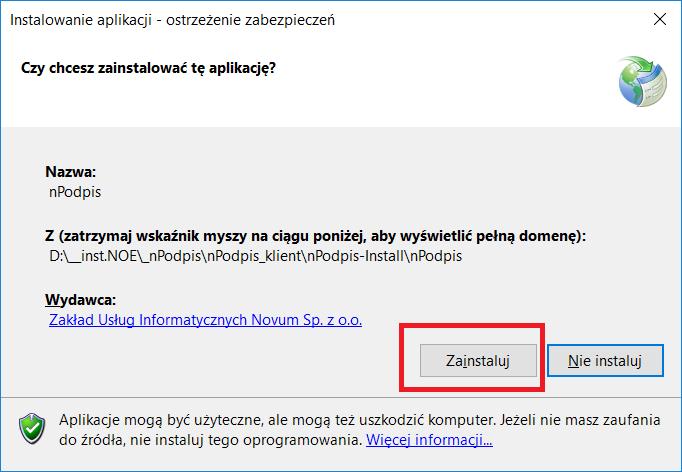Viewport: 682px width, 472px height.
Task: Open the Więcej informacji link
Action: click(429, 440)
